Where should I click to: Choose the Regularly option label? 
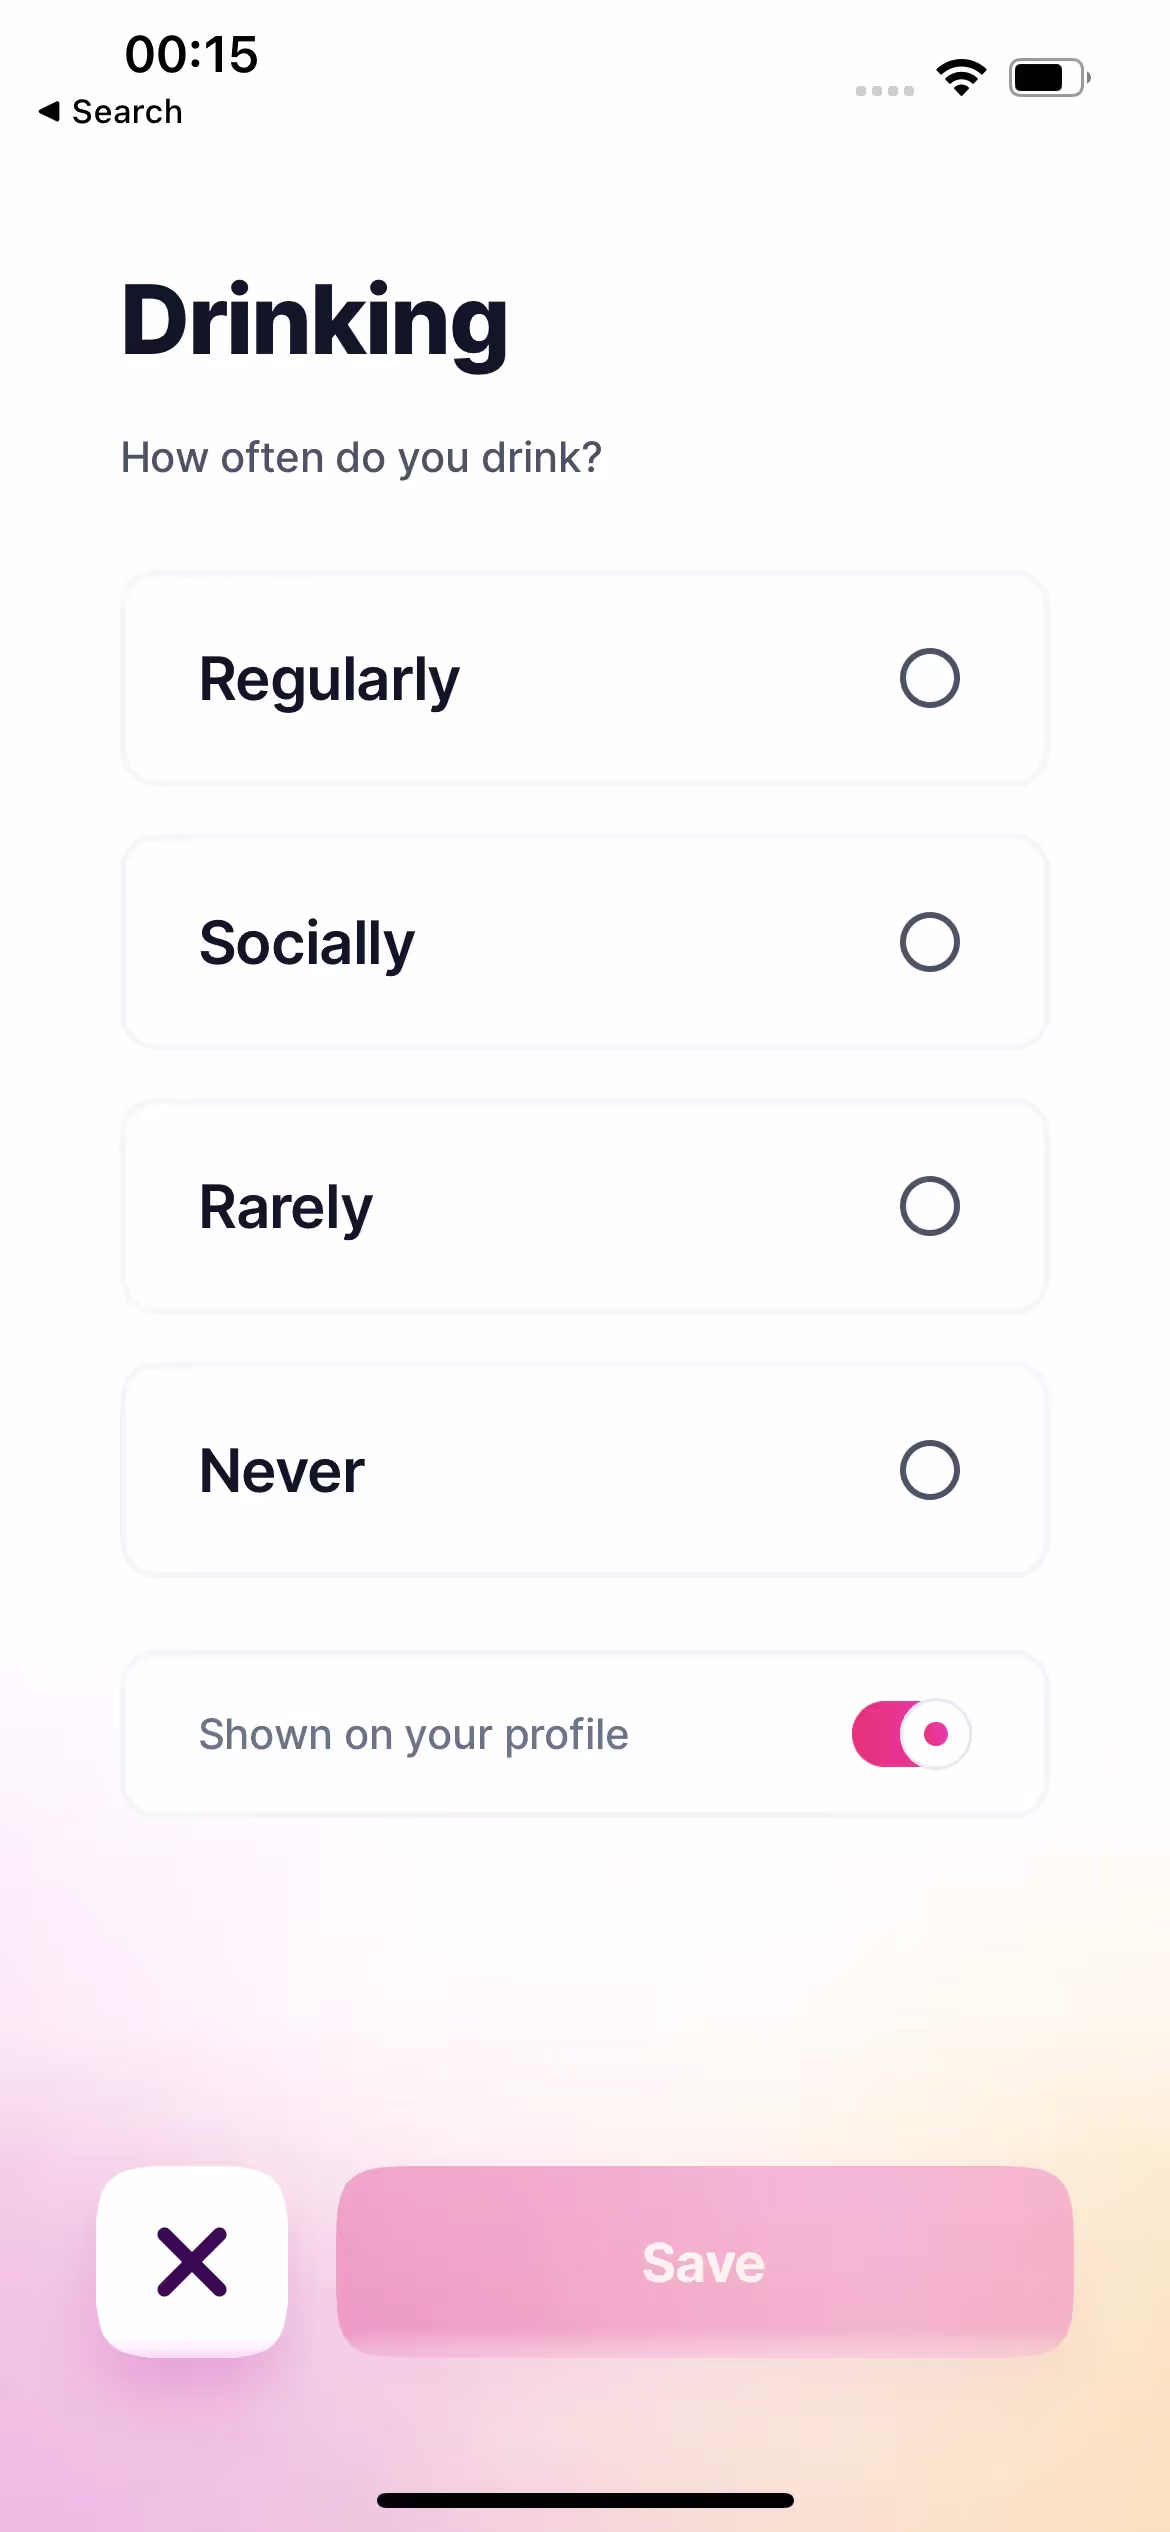tap(329, 681)
